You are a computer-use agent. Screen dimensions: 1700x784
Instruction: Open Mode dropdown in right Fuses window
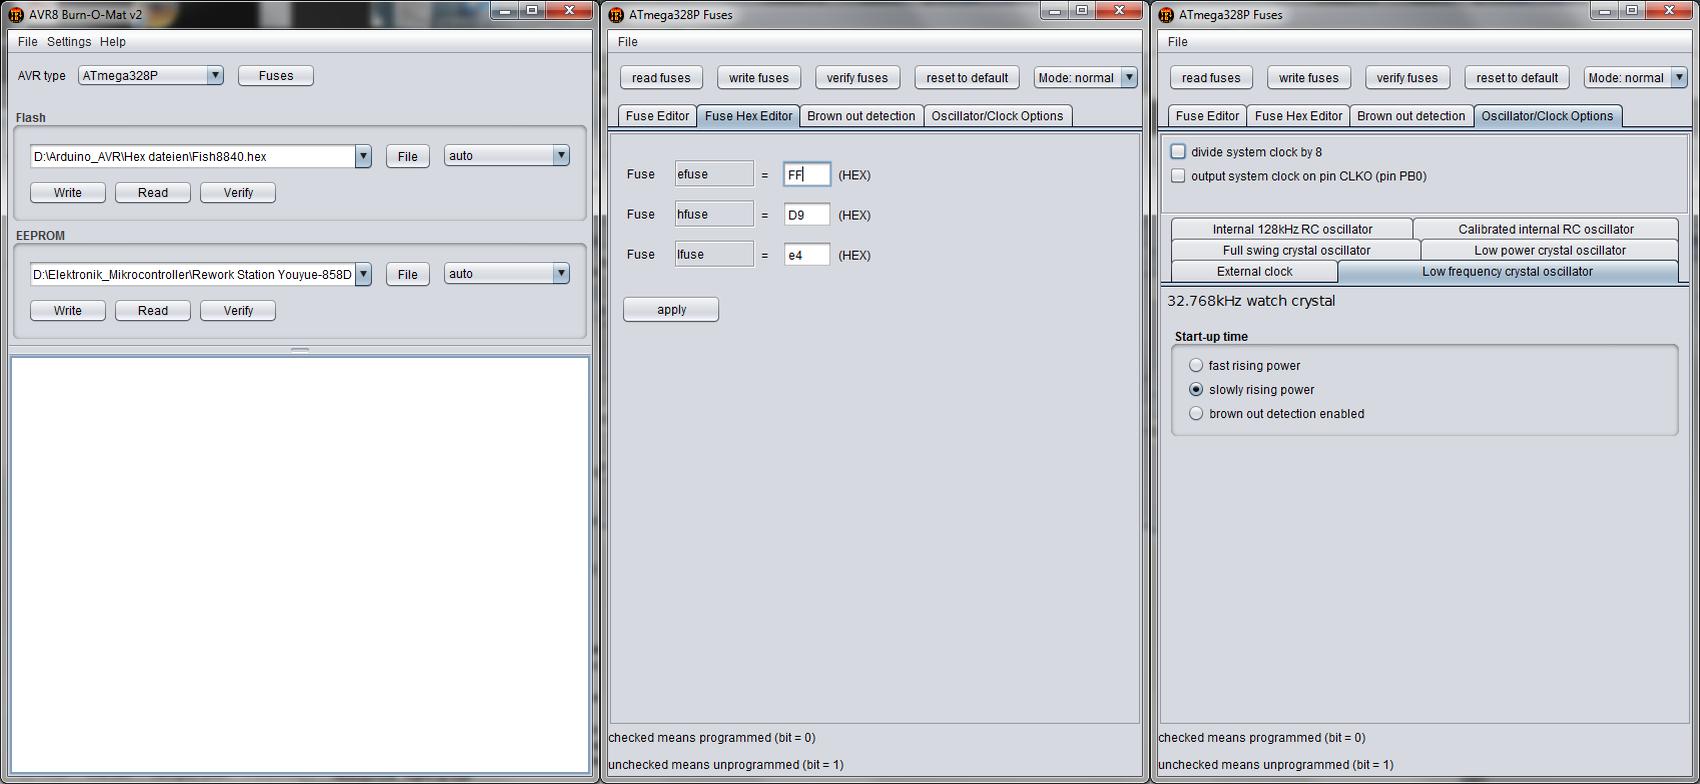tap(1679, 77)
